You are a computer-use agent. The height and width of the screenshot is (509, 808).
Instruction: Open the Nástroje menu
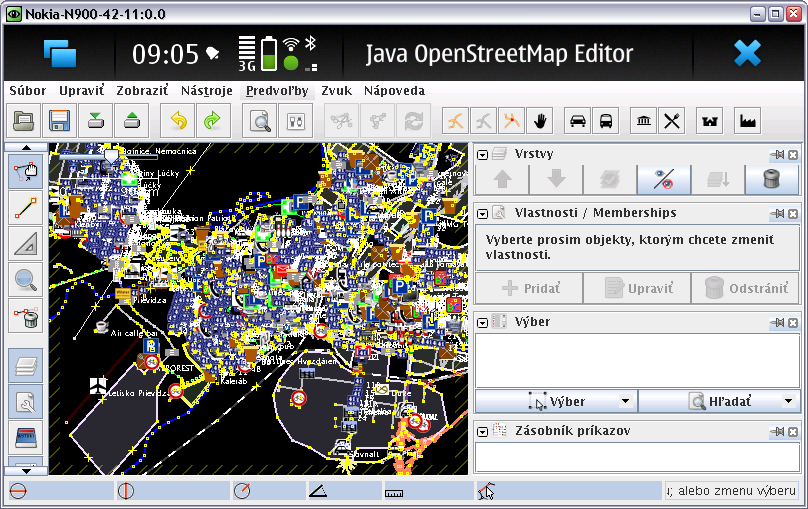pos(207,91)
